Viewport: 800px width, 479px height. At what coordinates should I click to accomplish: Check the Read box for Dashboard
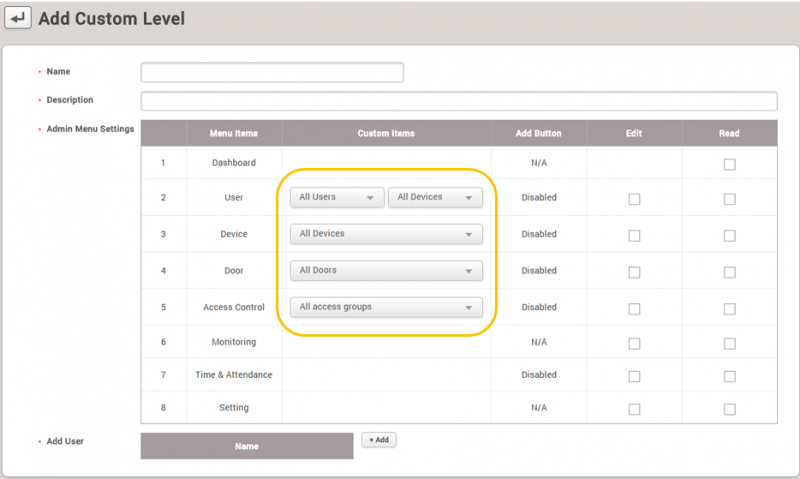(729, 164)
